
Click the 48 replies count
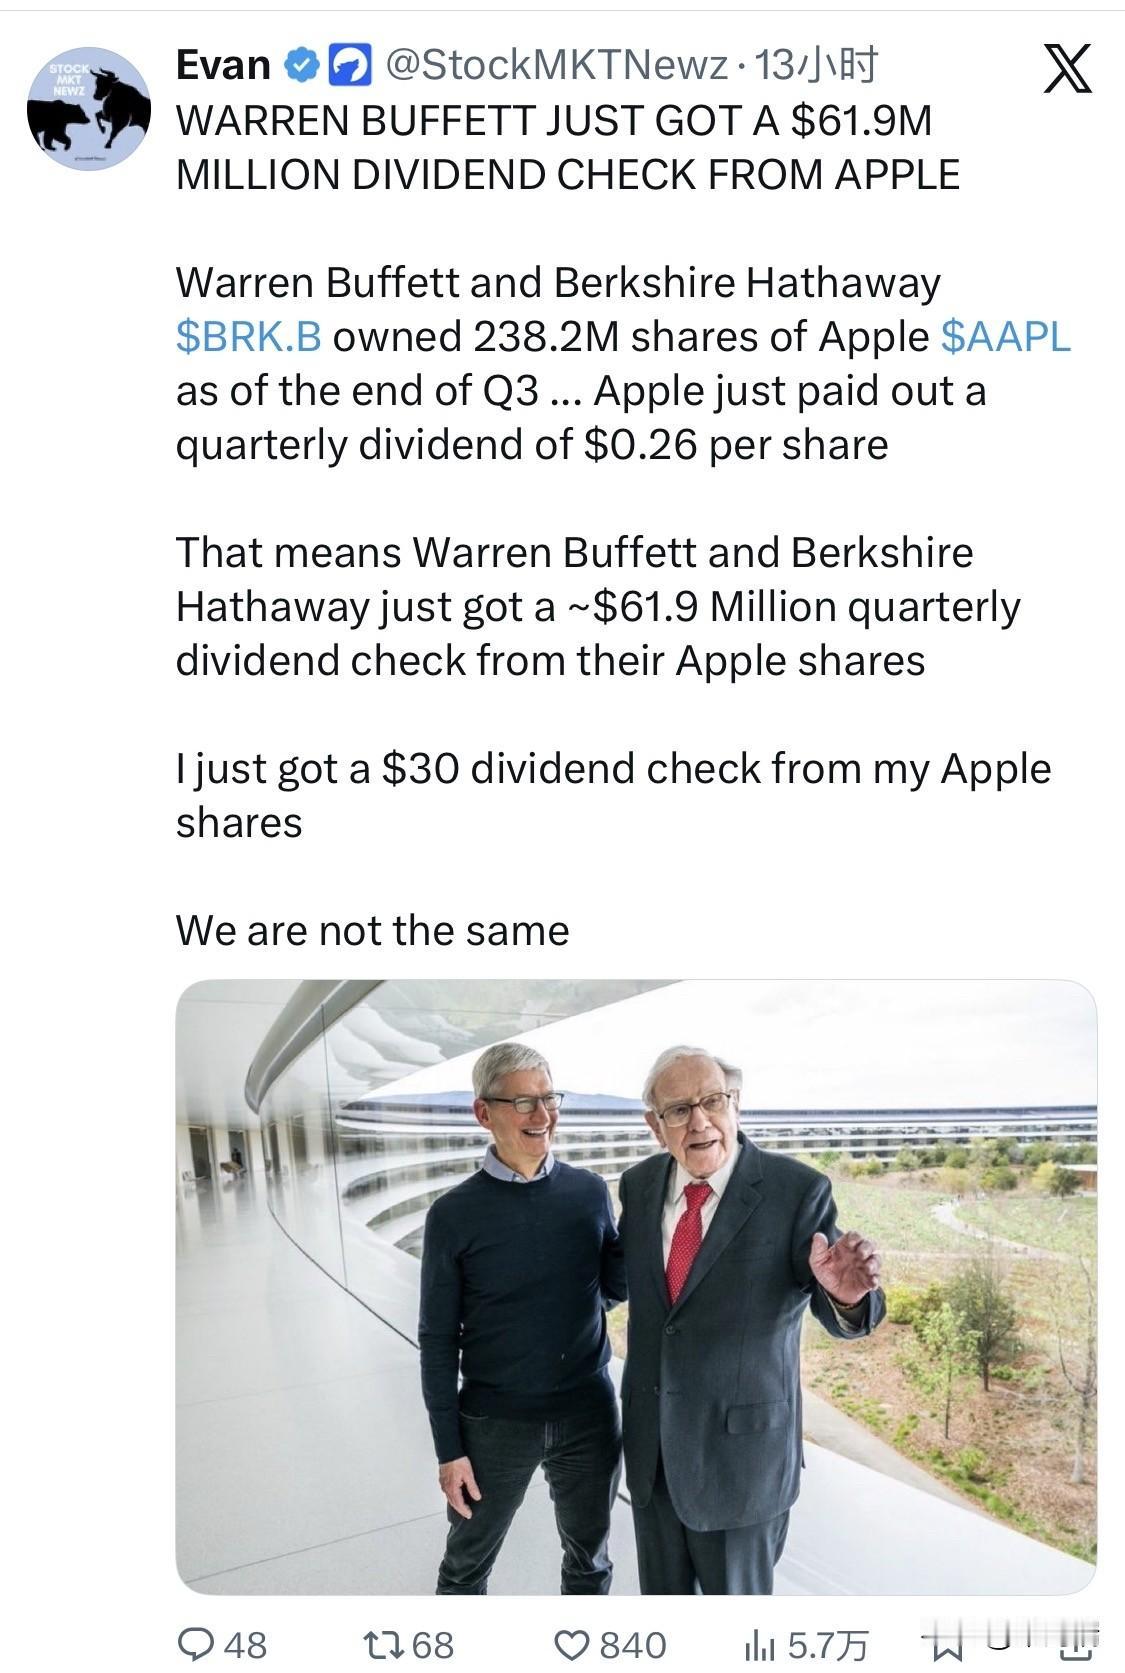[245, 1645]
